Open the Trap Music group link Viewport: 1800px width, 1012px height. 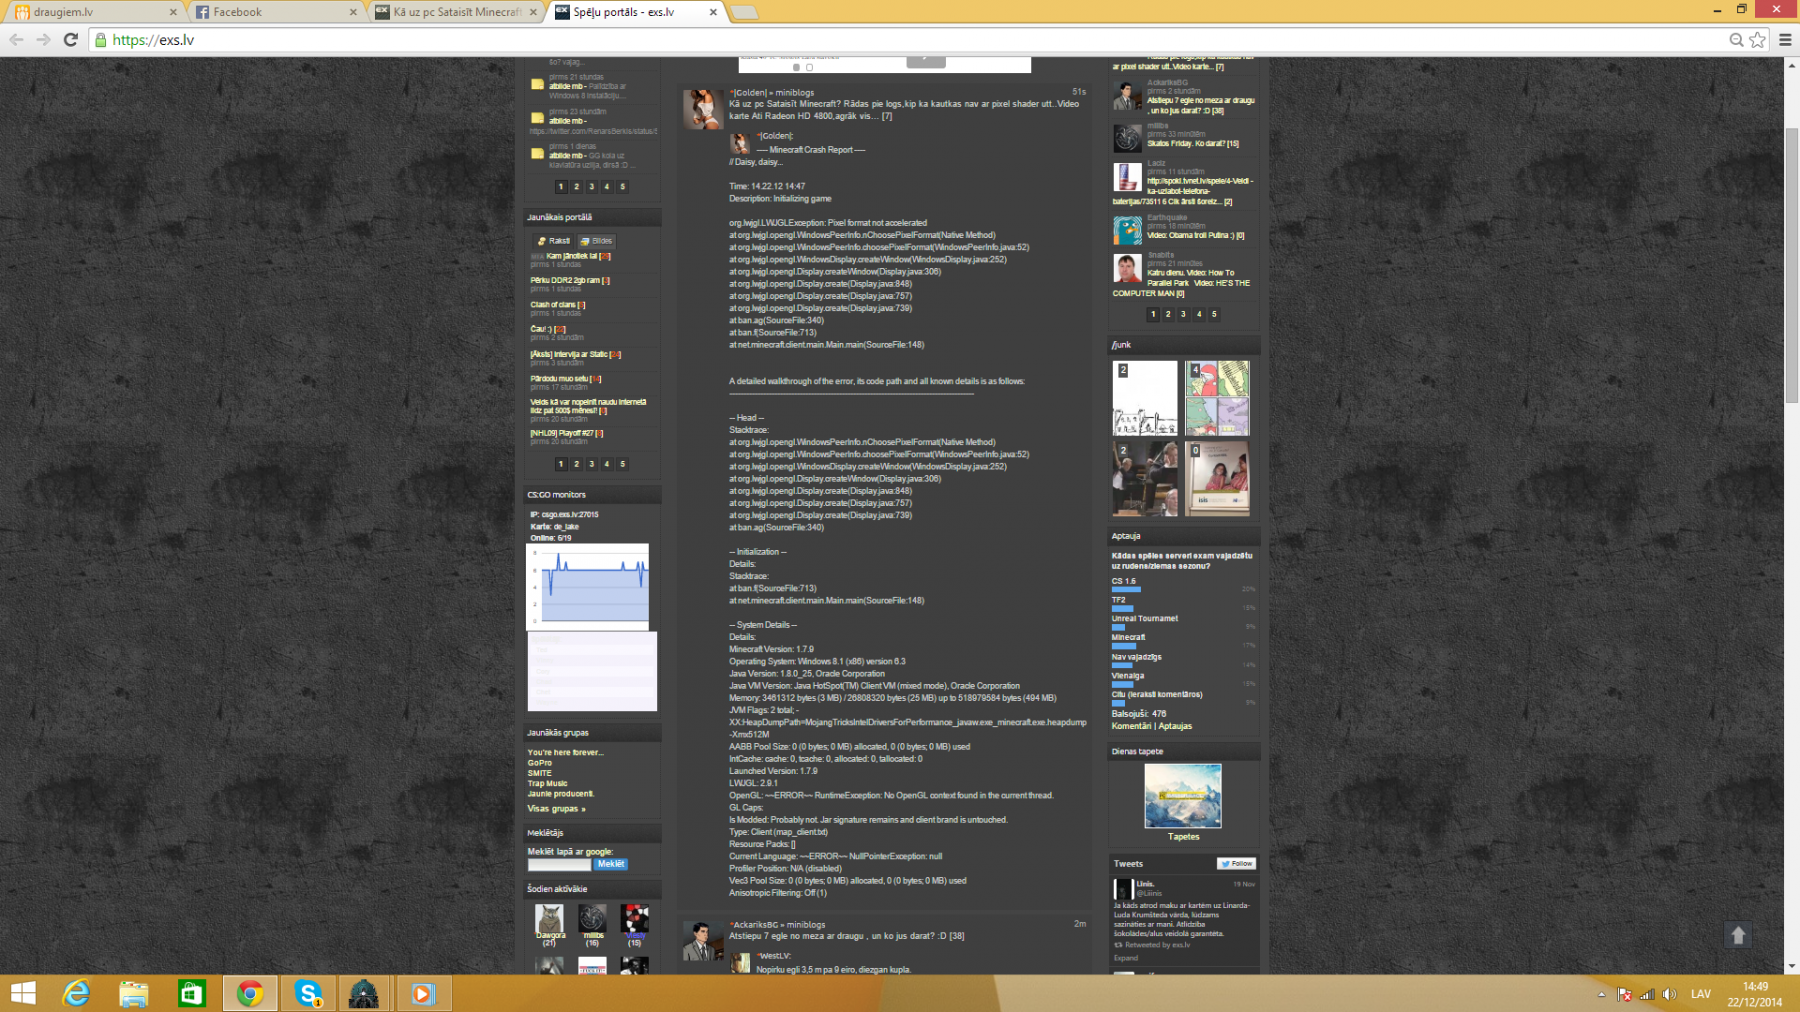click(x=548, y=783)
